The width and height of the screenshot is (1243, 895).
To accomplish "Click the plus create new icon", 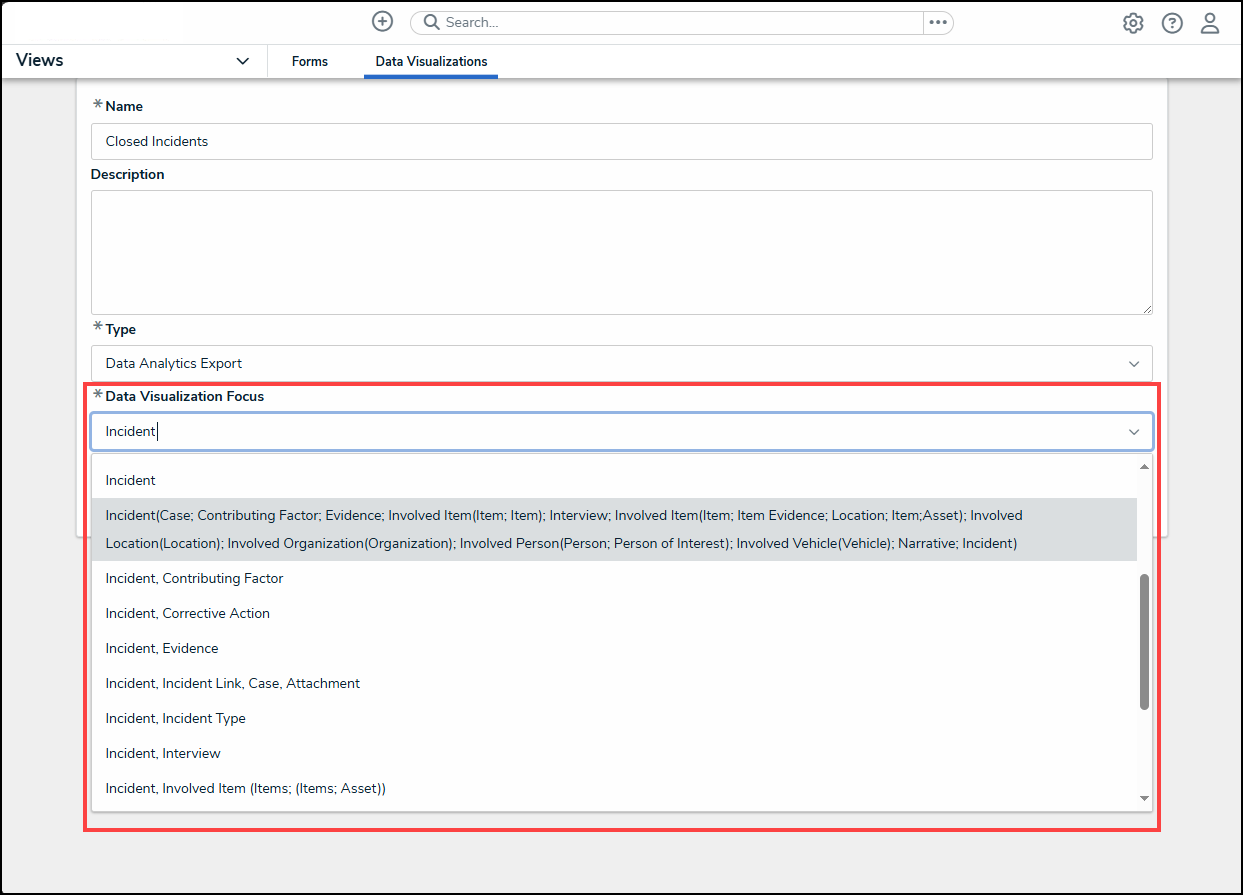I will [382, 22].
